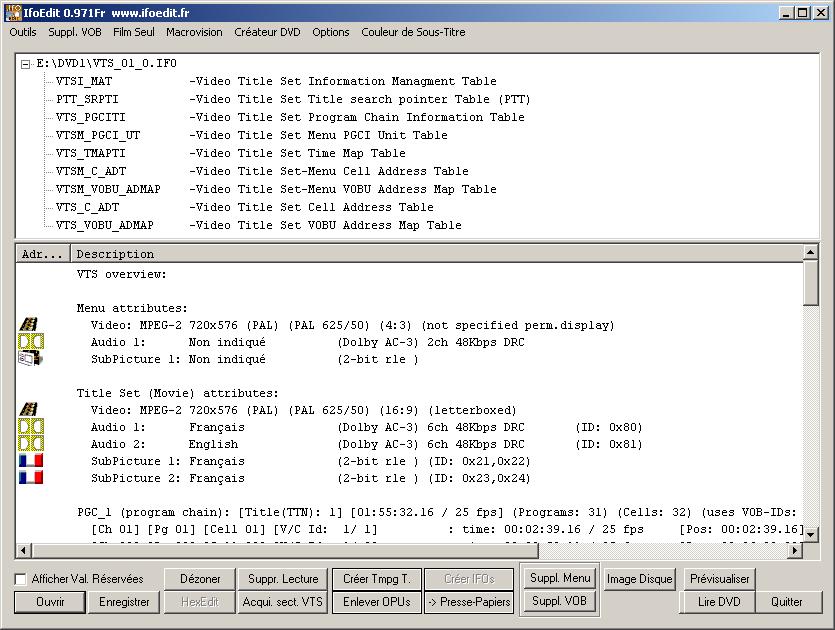Screen dimensions: 835x630
Task: Click the subpicture icon beside Non indiqué SubPicture 1
Action: pyautogui.click(x=29, y=358)
